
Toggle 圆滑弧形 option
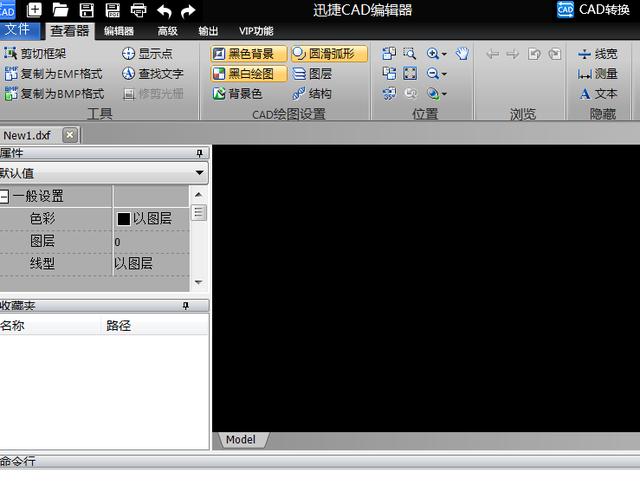tap(329, 53)
